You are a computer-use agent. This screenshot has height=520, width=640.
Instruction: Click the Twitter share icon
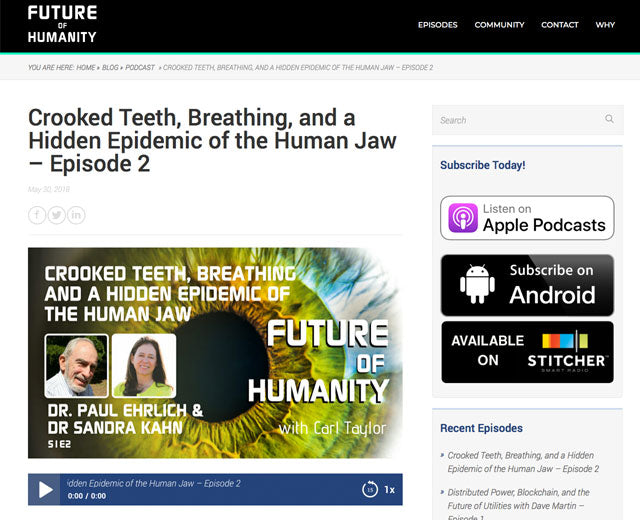click(57, 215)
